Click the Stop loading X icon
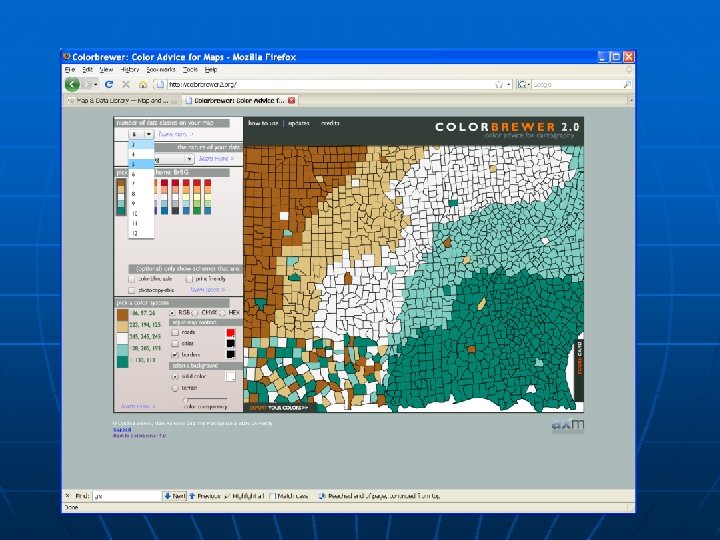Viewport: 720px width, 540px height. tap(126, 84)
